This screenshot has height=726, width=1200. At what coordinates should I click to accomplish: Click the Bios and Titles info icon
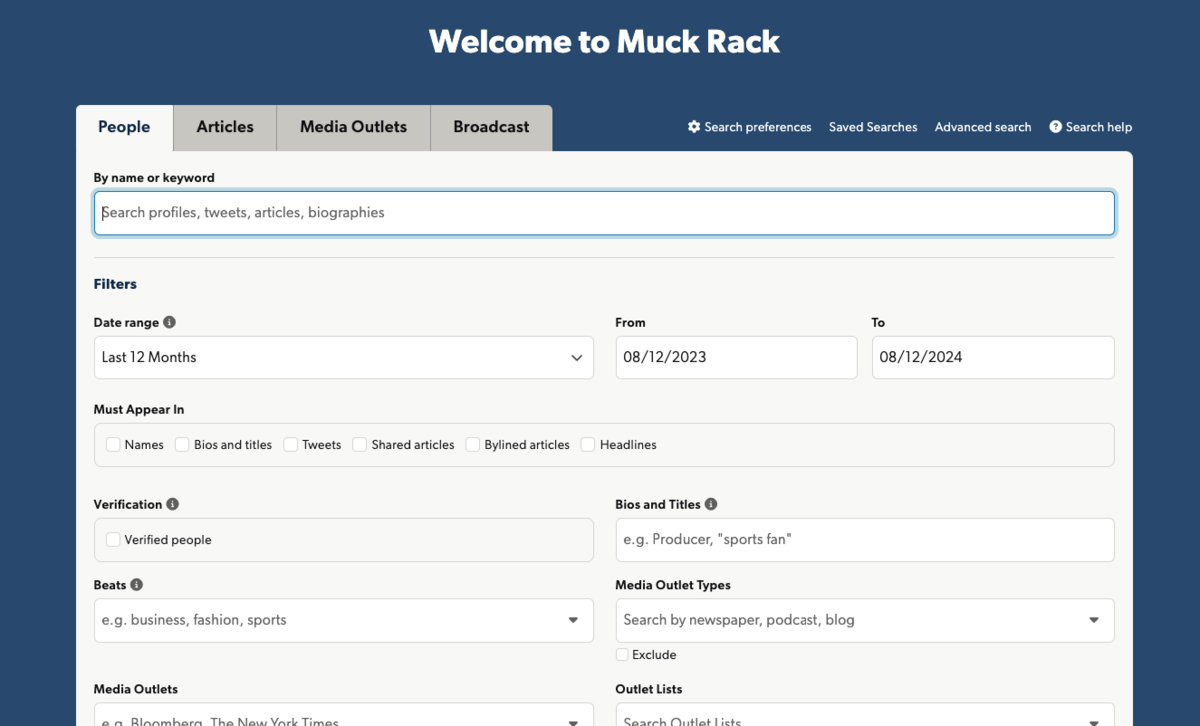(711, 505)
